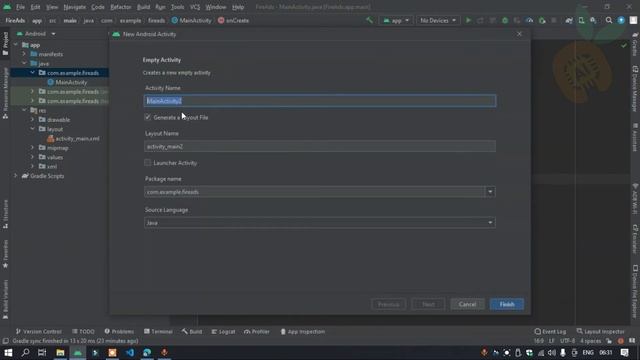Click the Activity Name input field
Viewport: 640px width, 360px height.
(320, 101)
